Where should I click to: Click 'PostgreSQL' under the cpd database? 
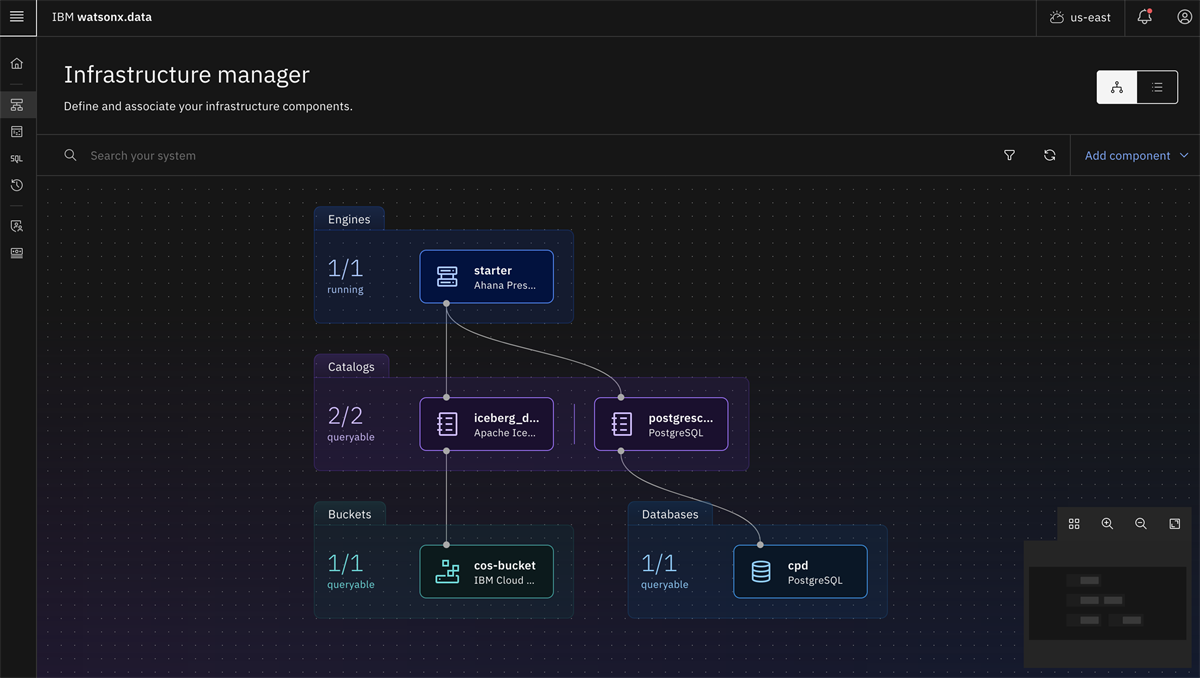pos(815,580)
